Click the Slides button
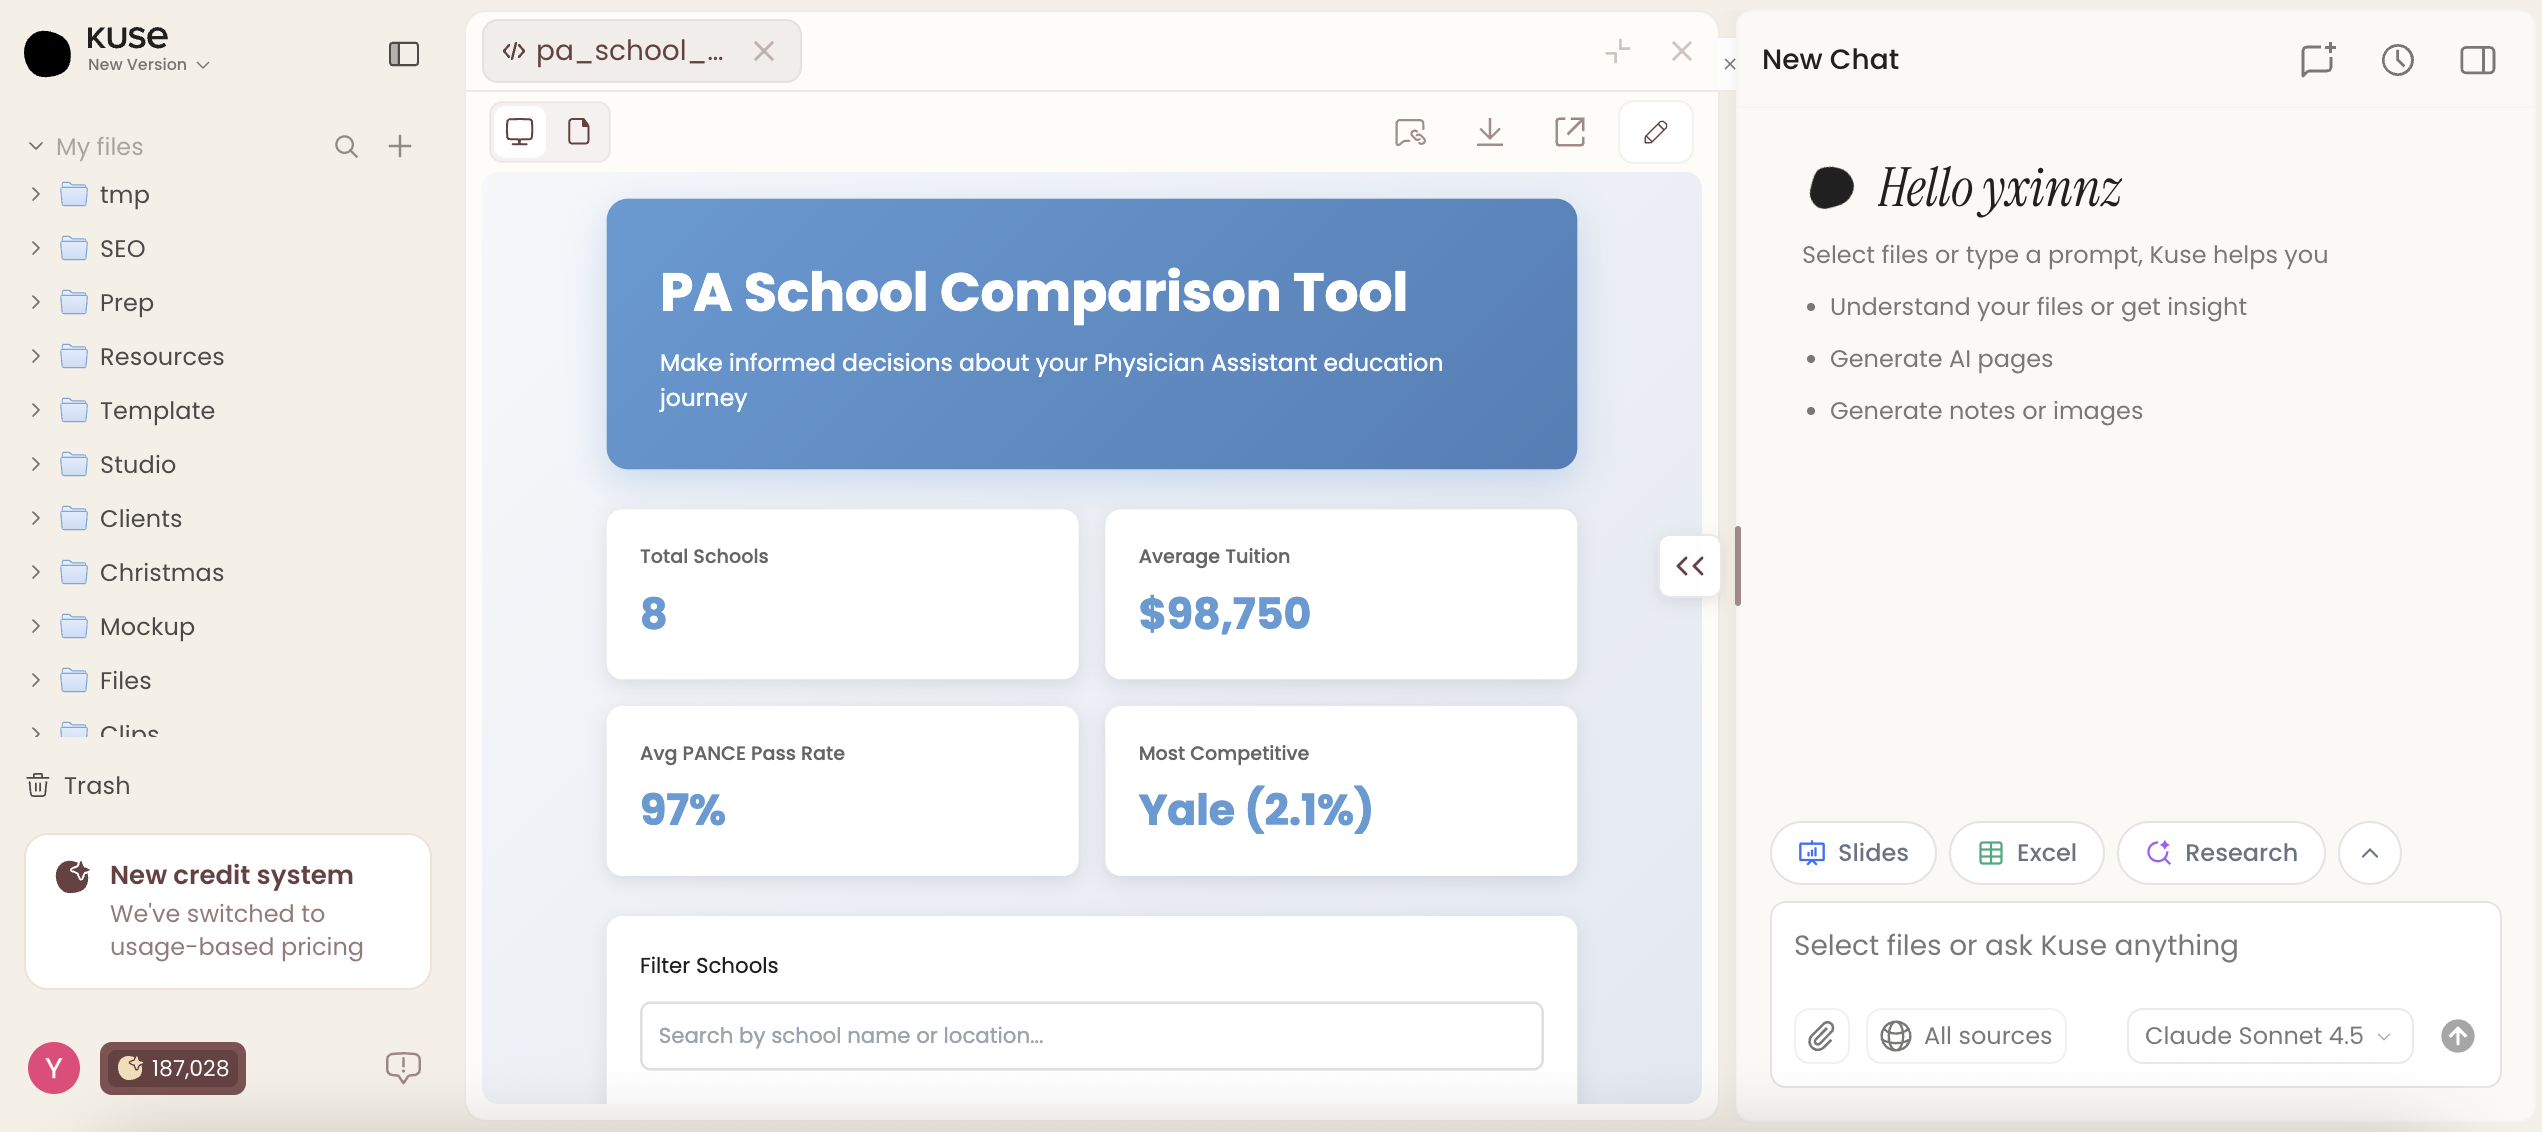 pos(1853,853)
